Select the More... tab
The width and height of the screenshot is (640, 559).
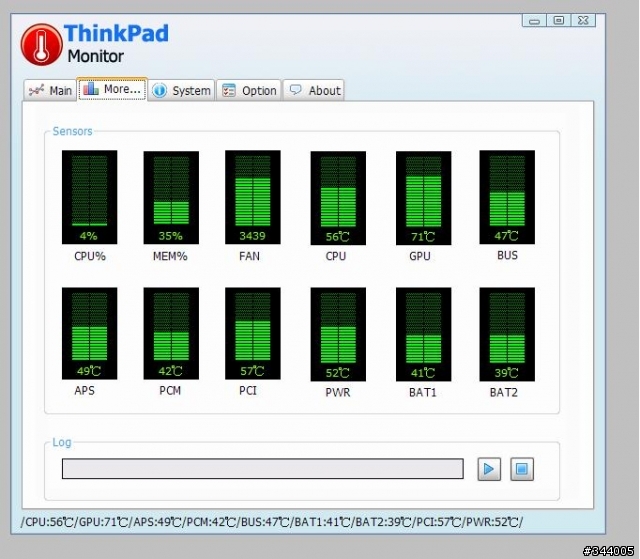tap(112, 89)
